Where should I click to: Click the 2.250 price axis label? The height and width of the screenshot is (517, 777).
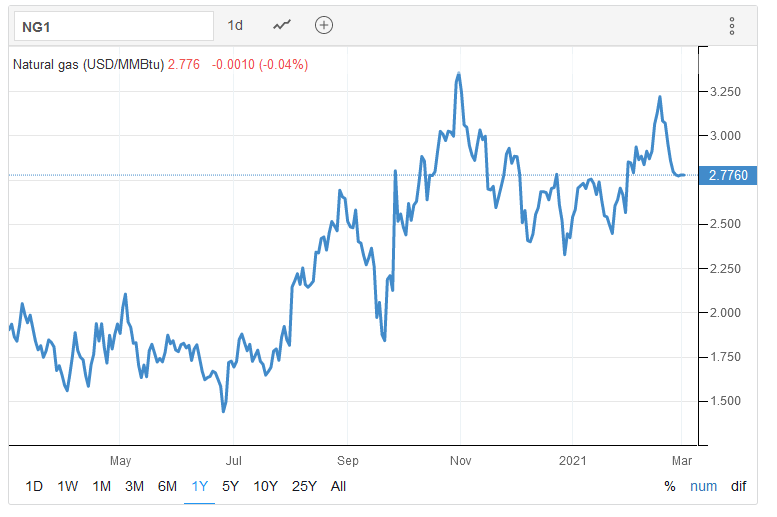[x=725, y=269]
